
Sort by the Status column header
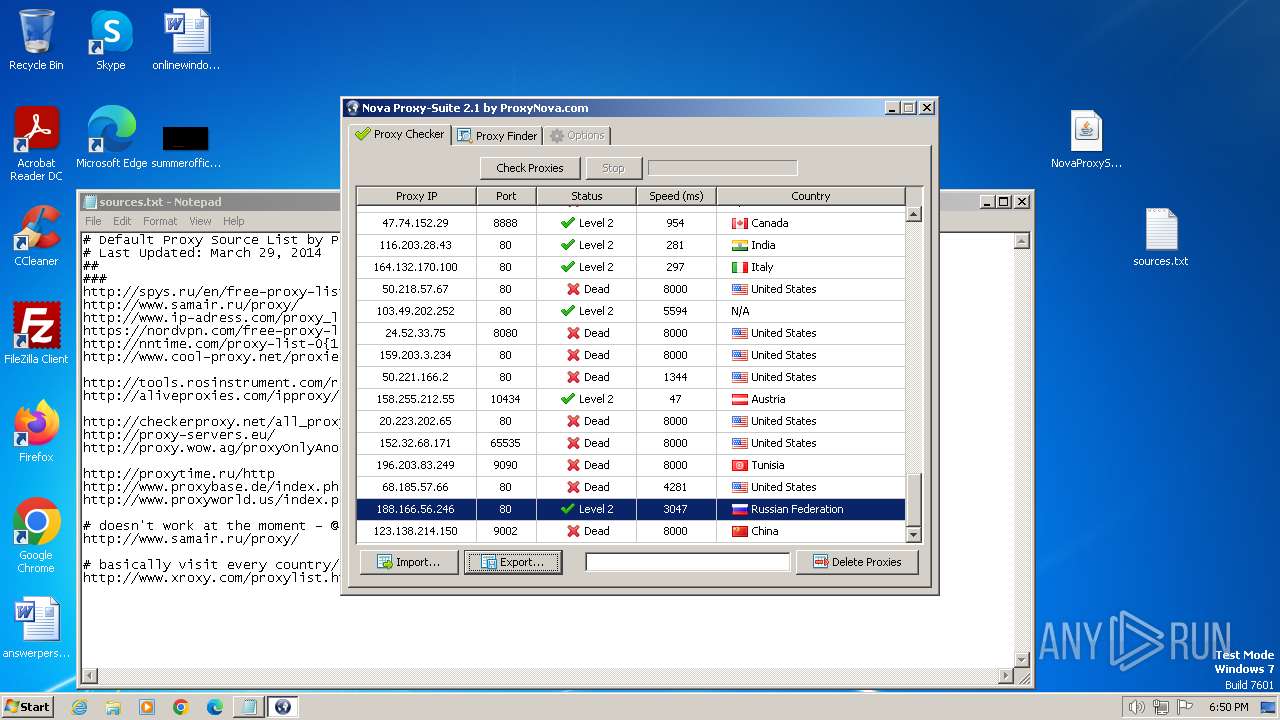(586, 196)
